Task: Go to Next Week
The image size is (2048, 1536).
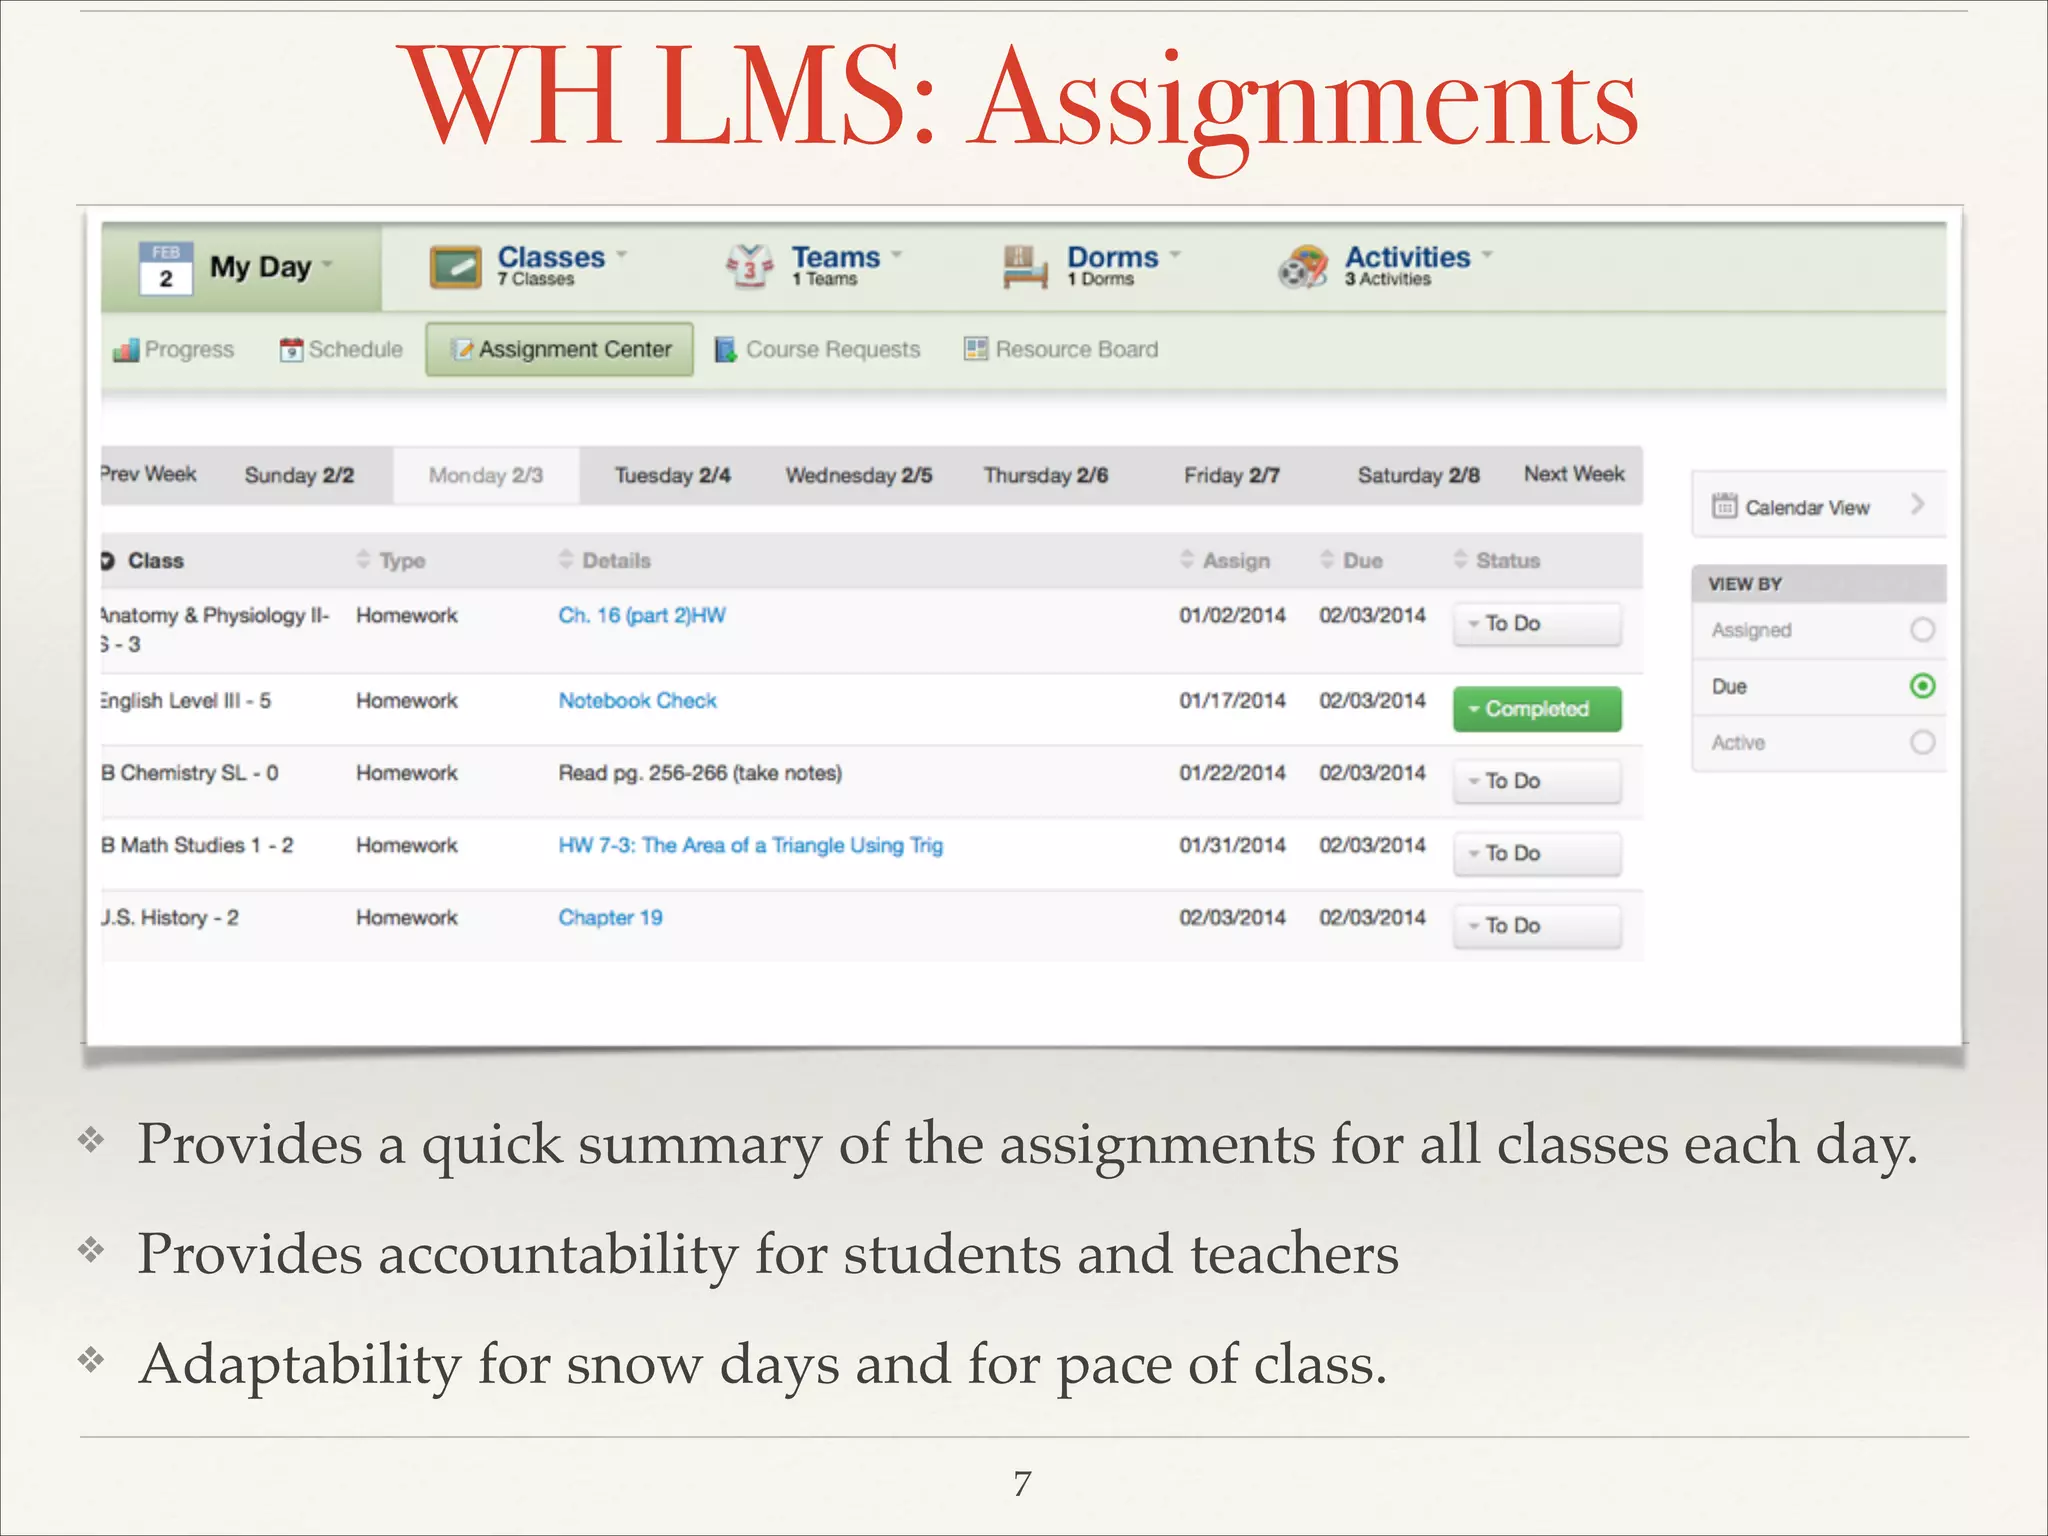Action: tap(1575, 474)
